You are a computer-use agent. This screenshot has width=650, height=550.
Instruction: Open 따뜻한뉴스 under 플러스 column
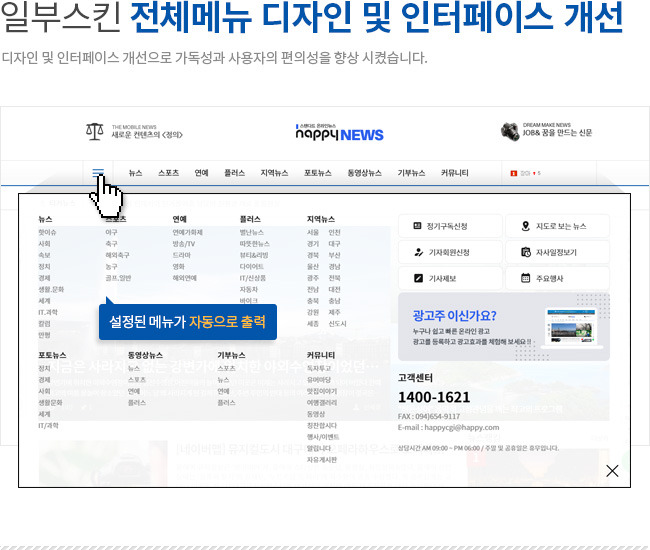click(x=255, y=244)
